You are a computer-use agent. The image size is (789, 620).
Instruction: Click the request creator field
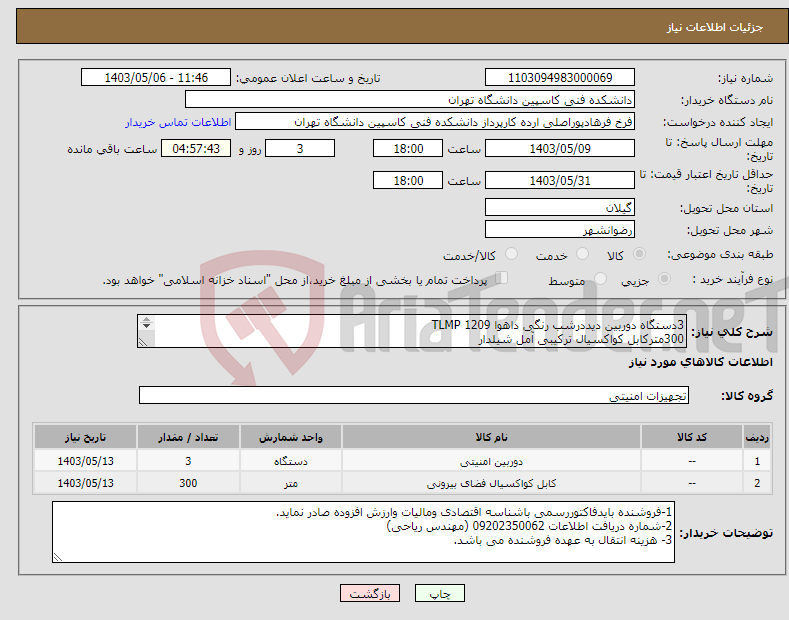click(x=435, y=122)
